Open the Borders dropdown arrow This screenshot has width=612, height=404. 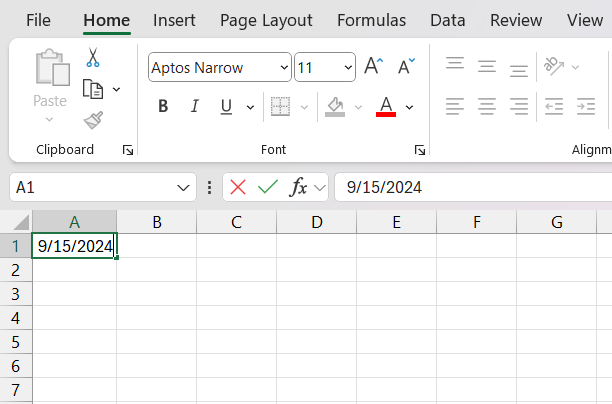[304, 107]
